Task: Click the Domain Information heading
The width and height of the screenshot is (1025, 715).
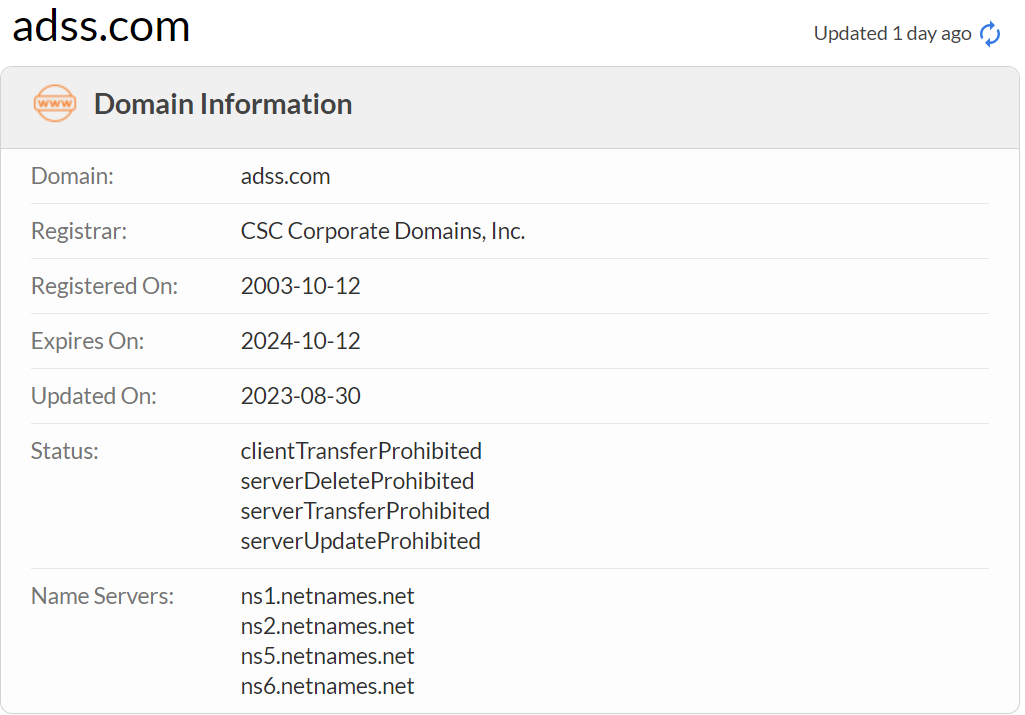Action: [x=222, y=104]
